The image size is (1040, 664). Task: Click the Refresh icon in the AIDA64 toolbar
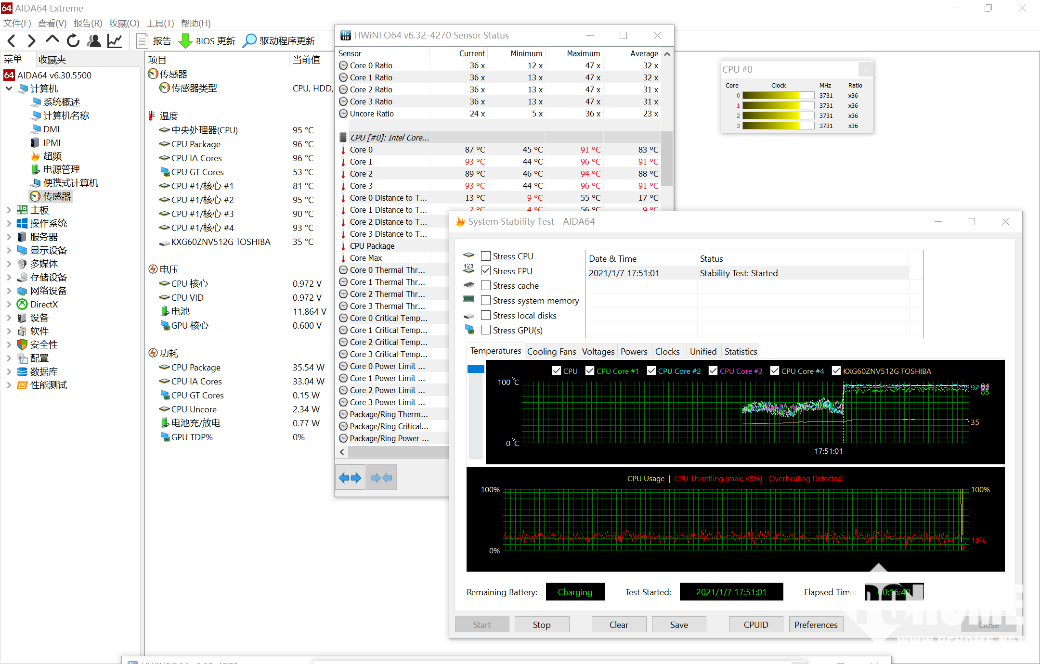click(73, 41)
